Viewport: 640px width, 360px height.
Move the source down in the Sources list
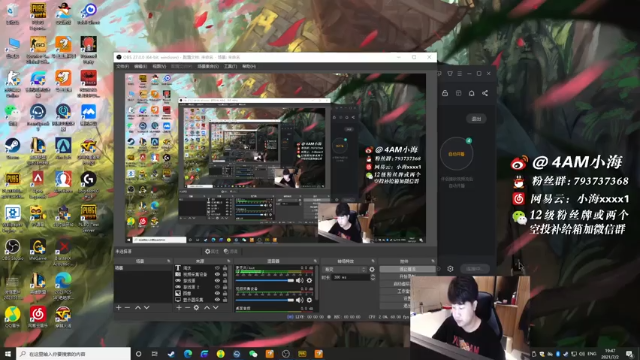tap(216, 307)
